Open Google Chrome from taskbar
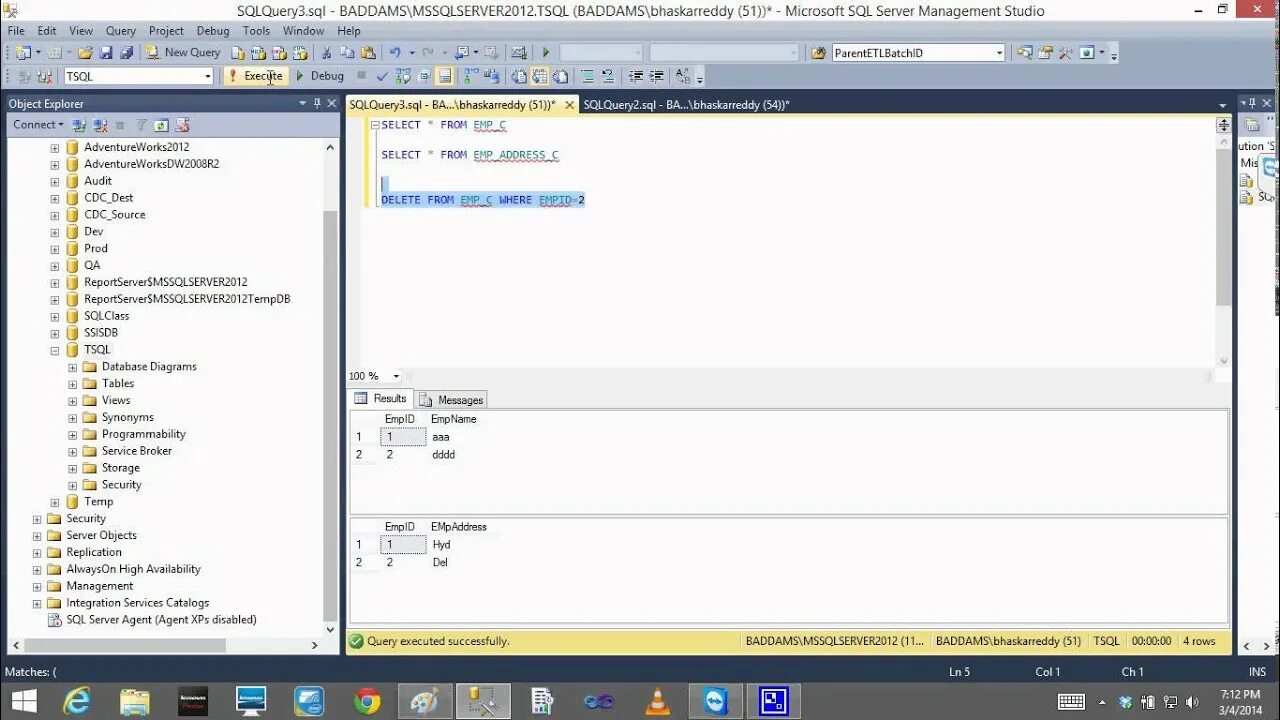Image resolution: width=1280 pixels, height=720 pixels. click(367, 701)
